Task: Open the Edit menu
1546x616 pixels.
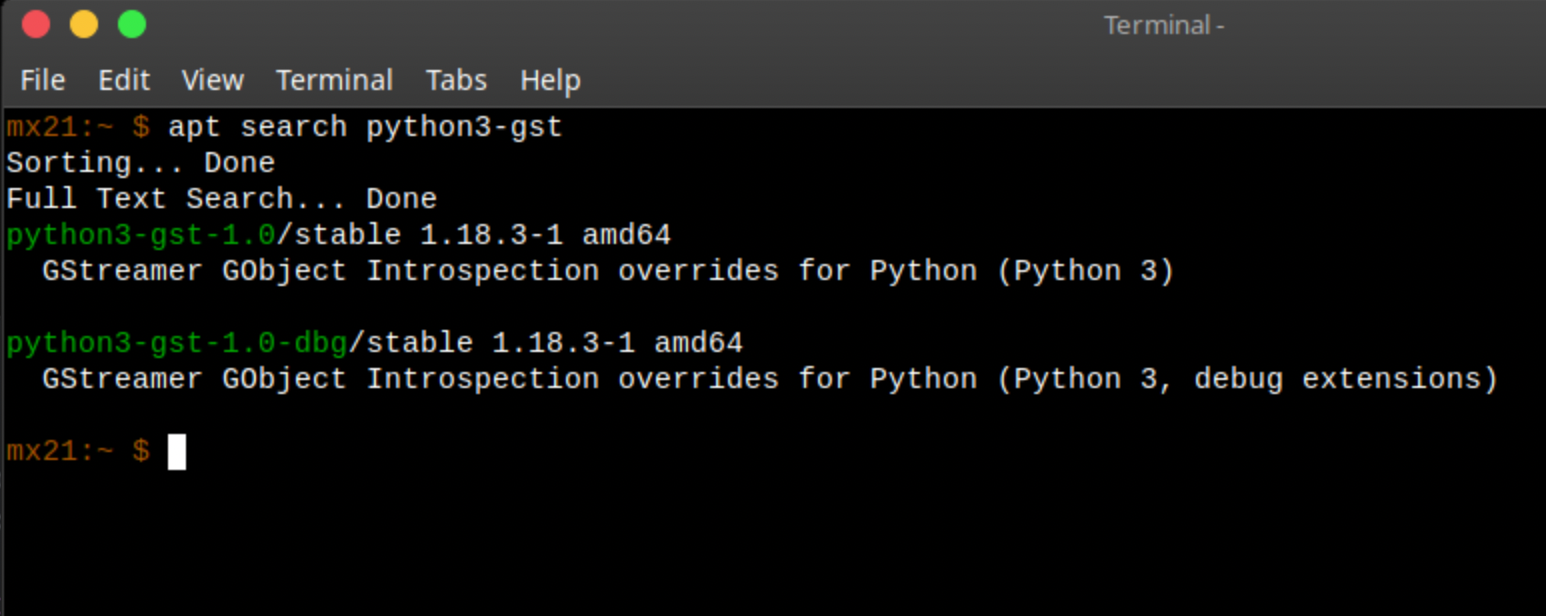Action: [124, 80]
